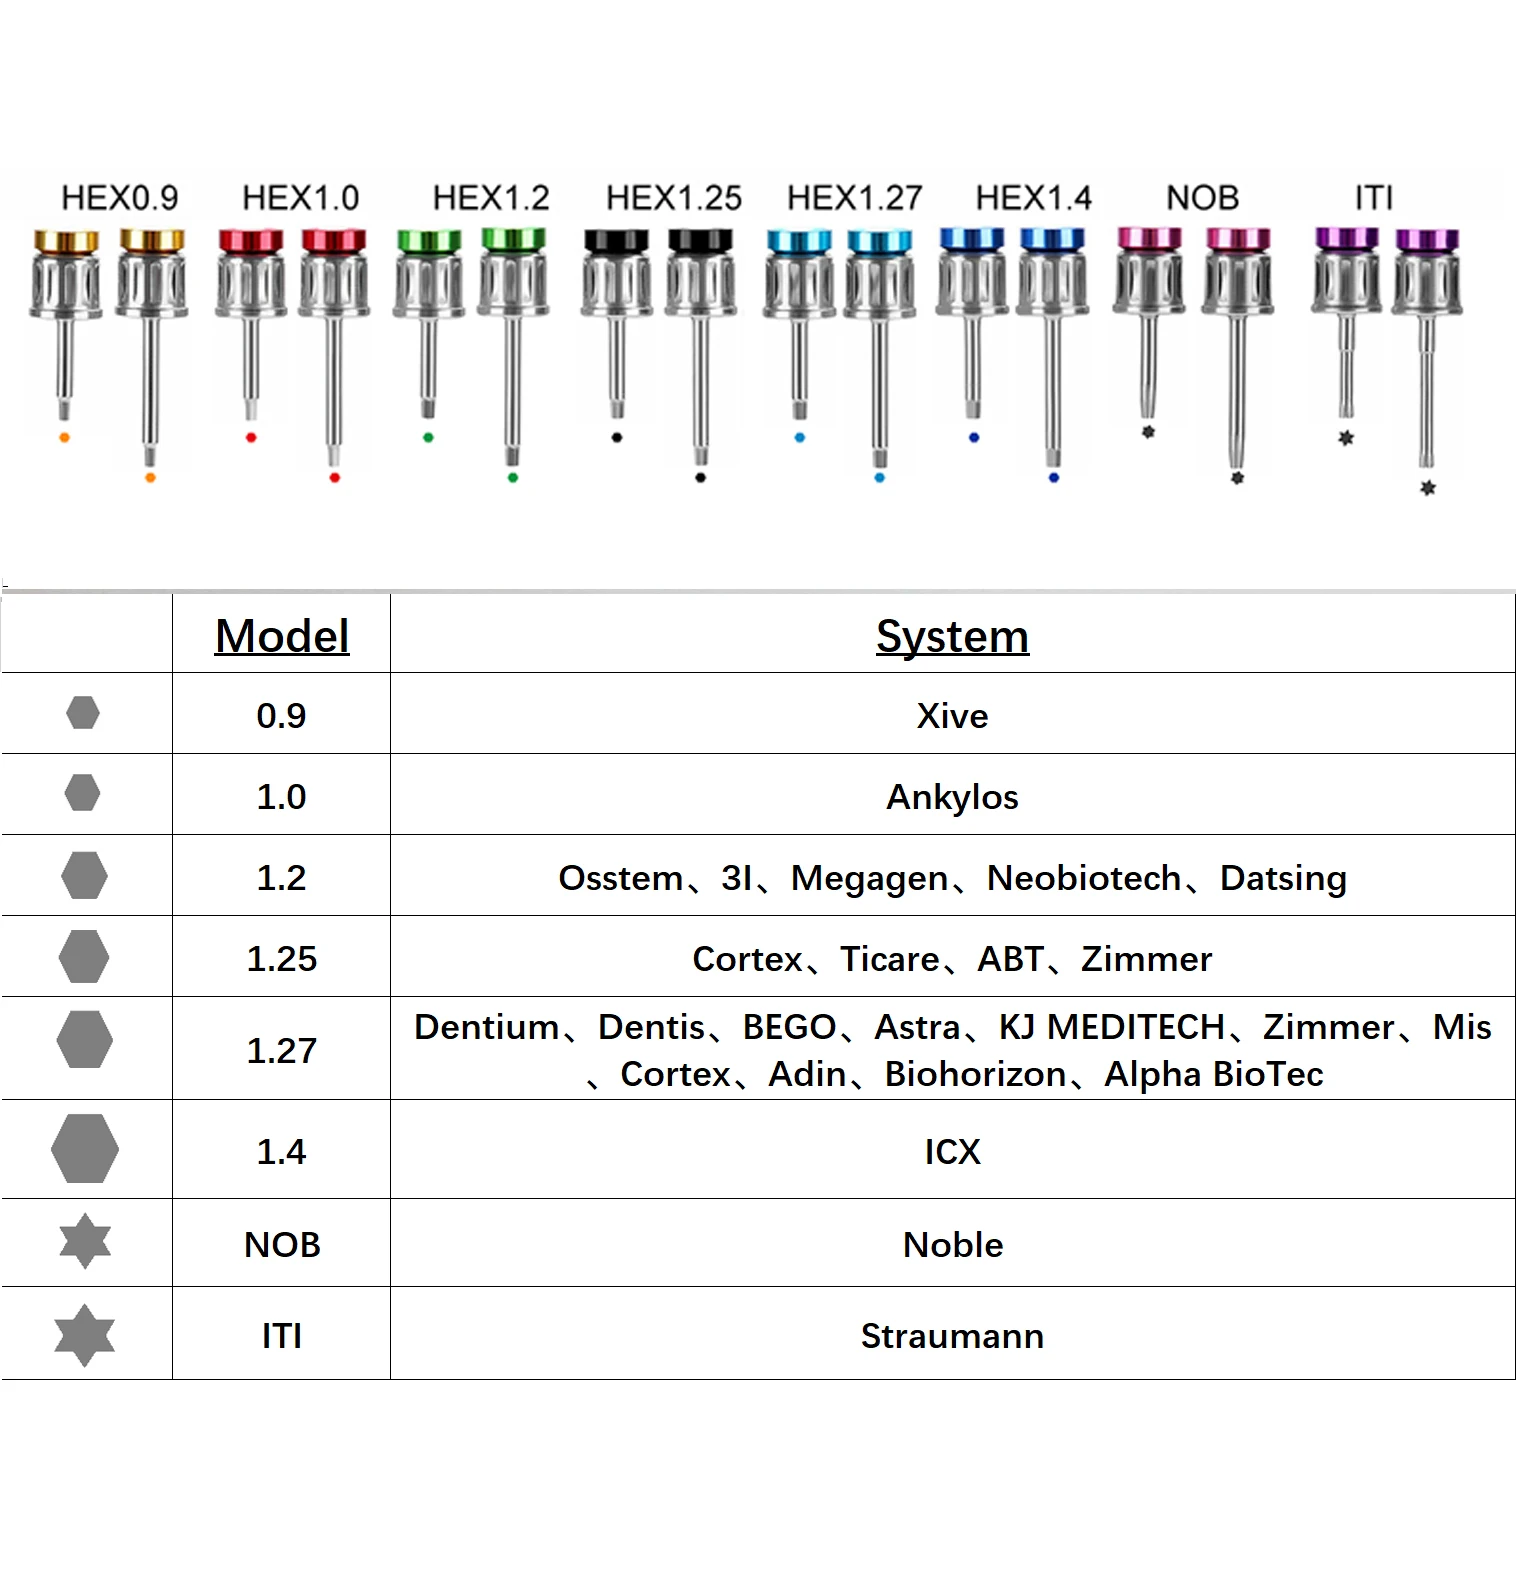Select the star icon in the ITI row

tap(85, 1335)
